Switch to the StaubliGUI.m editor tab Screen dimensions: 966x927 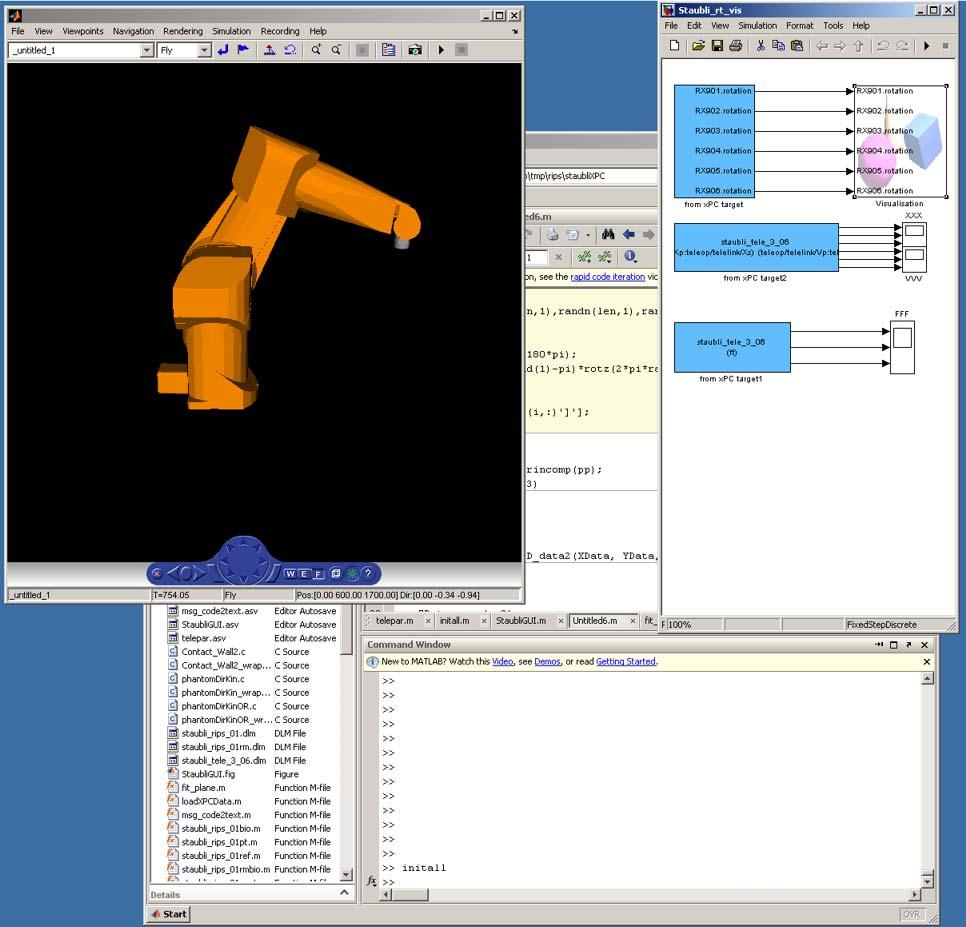[x=521, y=621]
